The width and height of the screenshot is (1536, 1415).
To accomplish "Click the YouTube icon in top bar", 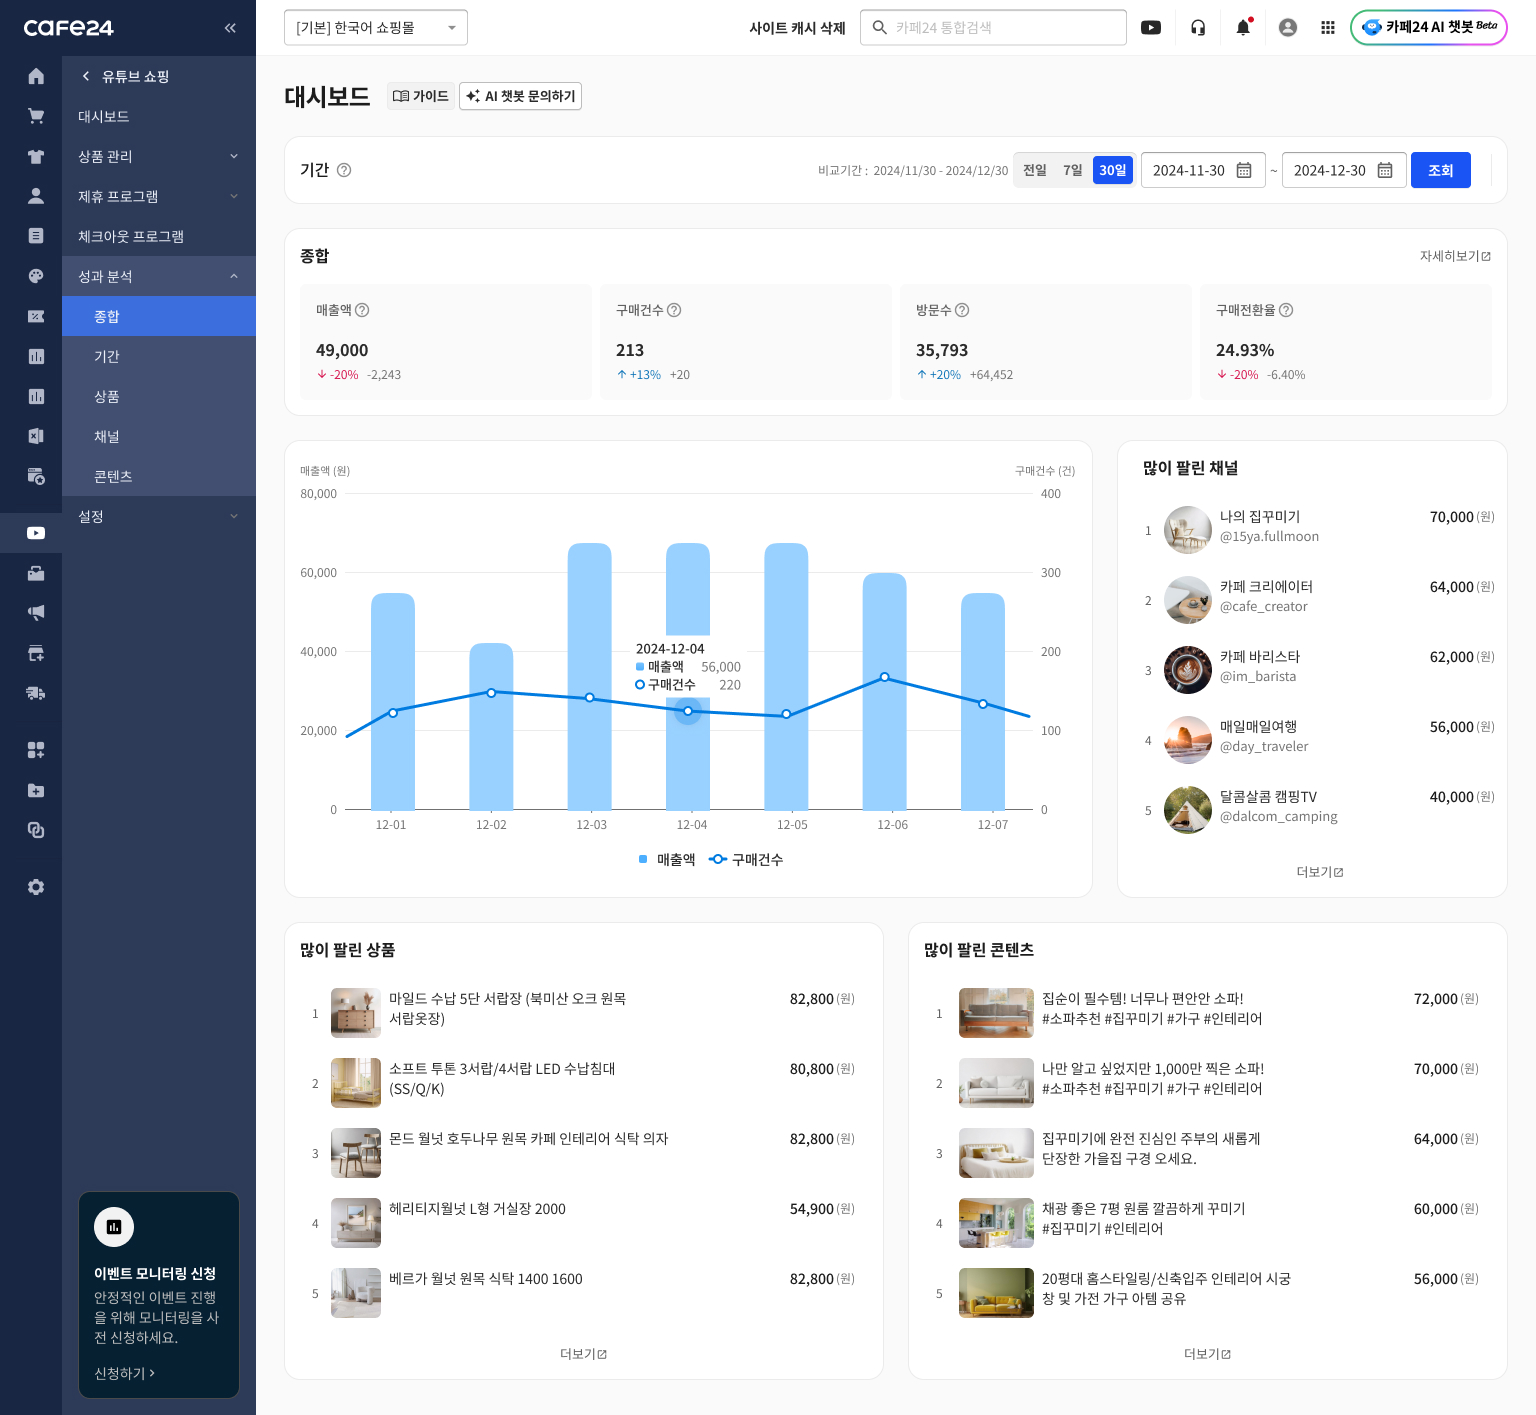I will (1151, 28).
